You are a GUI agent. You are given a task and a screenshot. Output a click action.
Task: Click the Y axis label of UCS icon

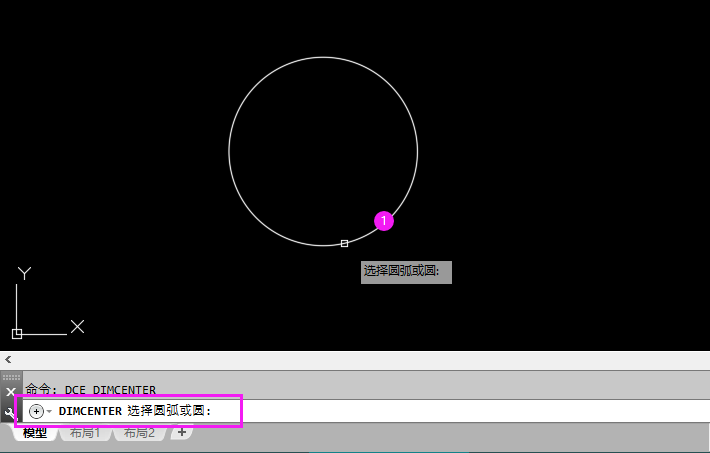pos(24,273)
